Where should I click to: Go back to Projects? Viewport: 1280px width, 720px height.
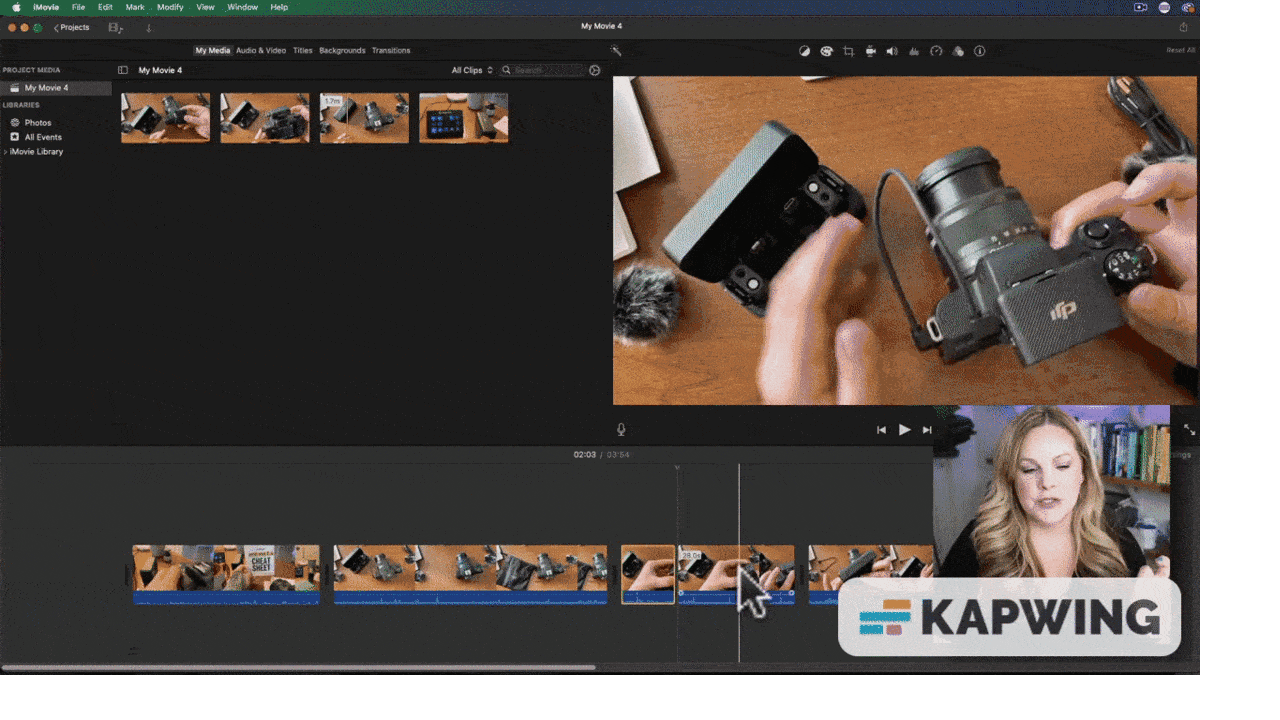tap(72, 28)
